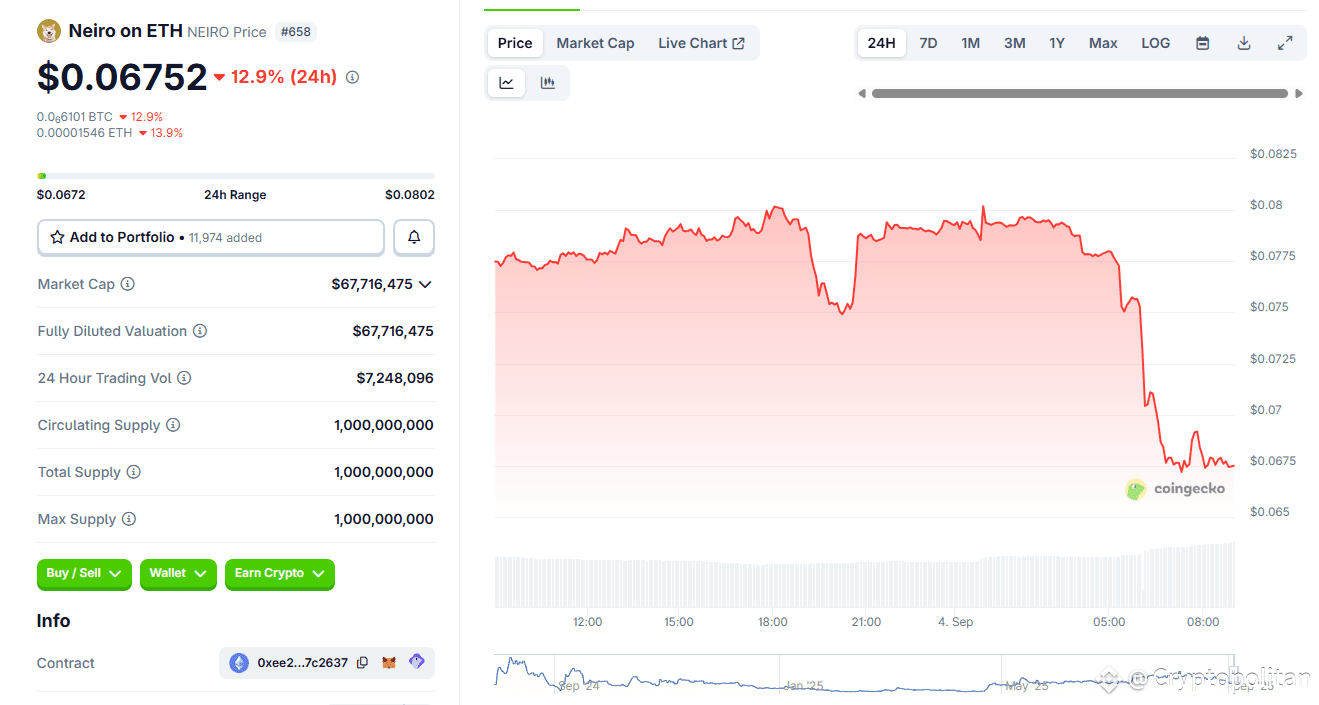Select the line chart view icon

(x=506, y=83)
